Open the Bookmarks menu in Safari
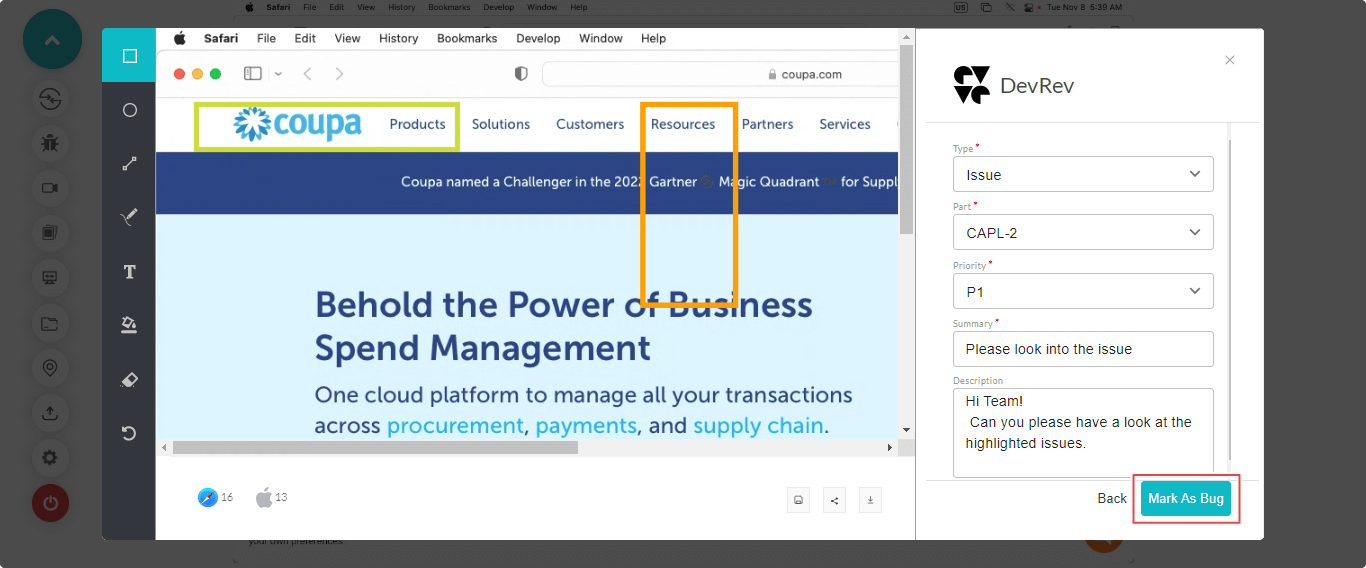This screenshot has height=568, width=1366. pos(466,38)
